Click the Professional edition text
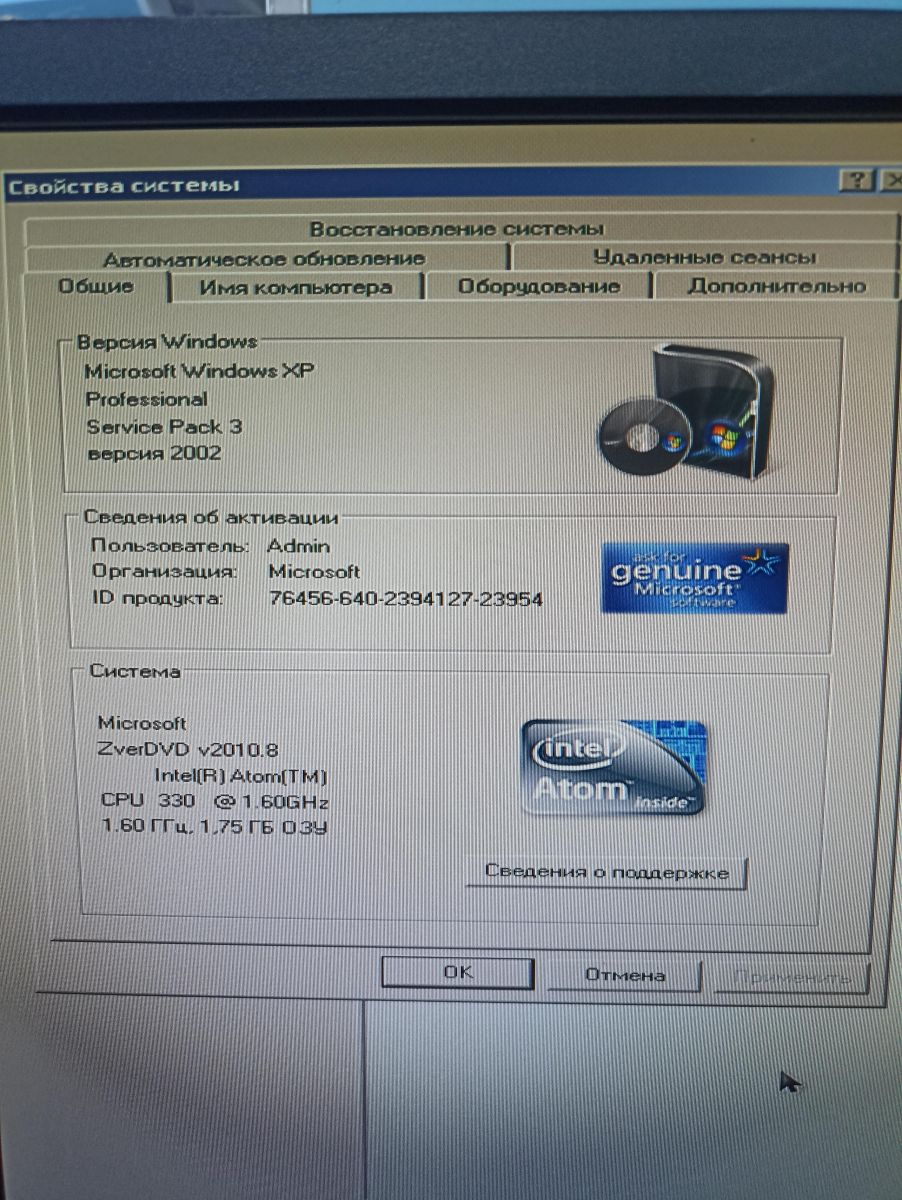This screenshot has width=902, height=1200. click(146, 399)
